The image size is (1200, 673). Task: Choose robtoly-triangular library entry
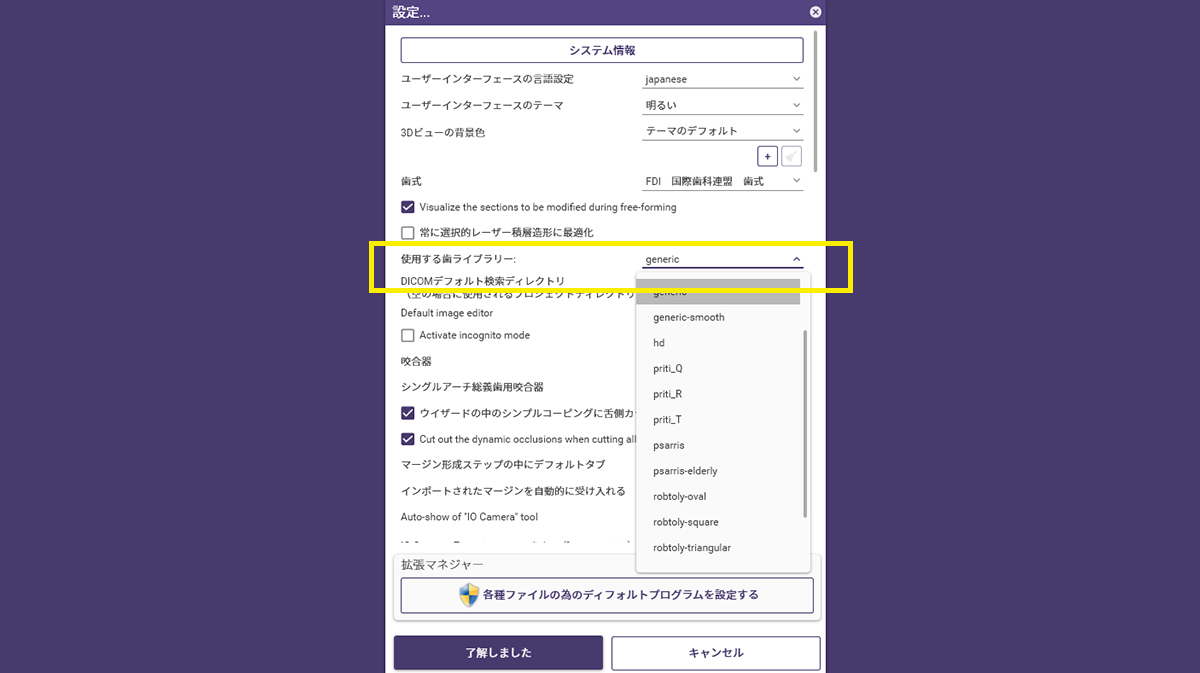(x=692, y=548)
